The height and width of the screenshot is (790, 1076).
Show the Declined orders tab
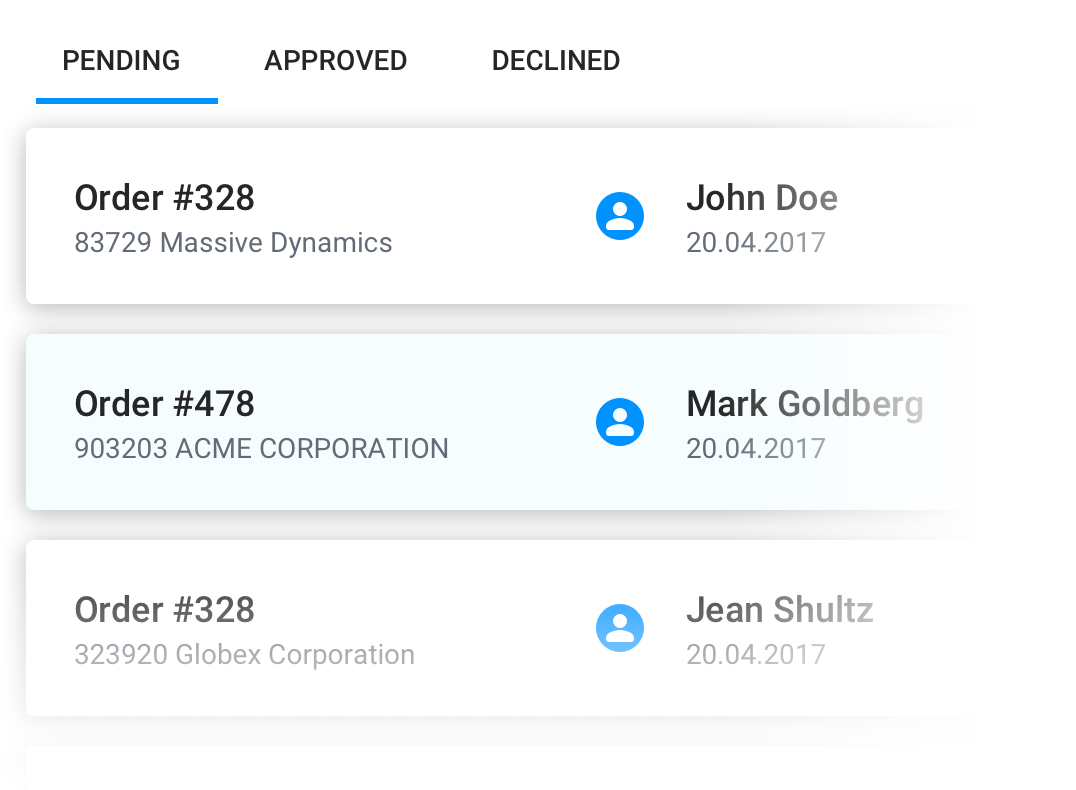click(555, 61)
